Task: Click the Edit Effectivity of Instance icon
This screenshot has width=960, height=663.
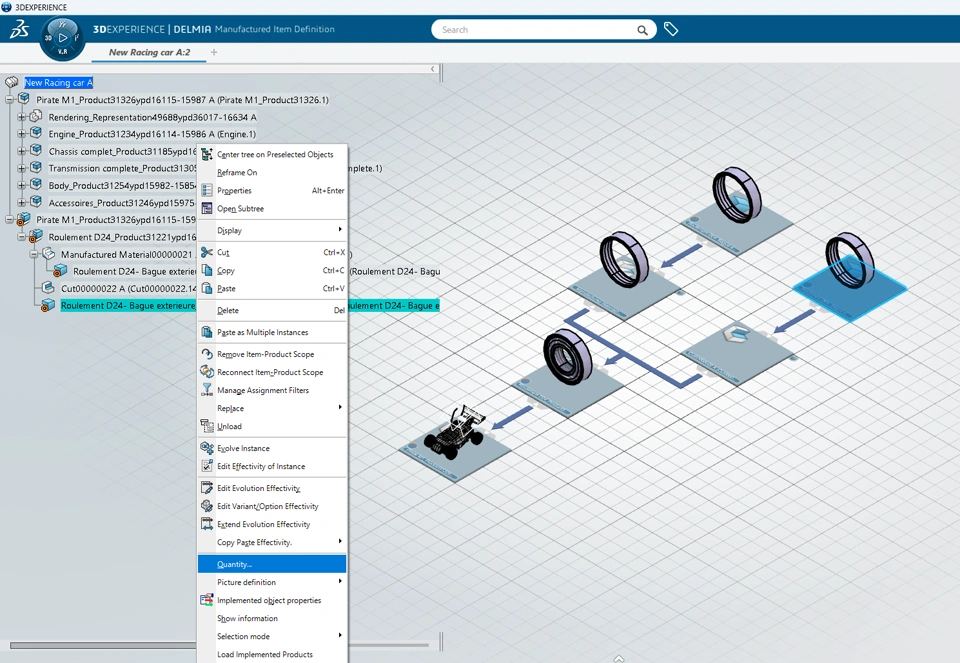Action: 207,466
